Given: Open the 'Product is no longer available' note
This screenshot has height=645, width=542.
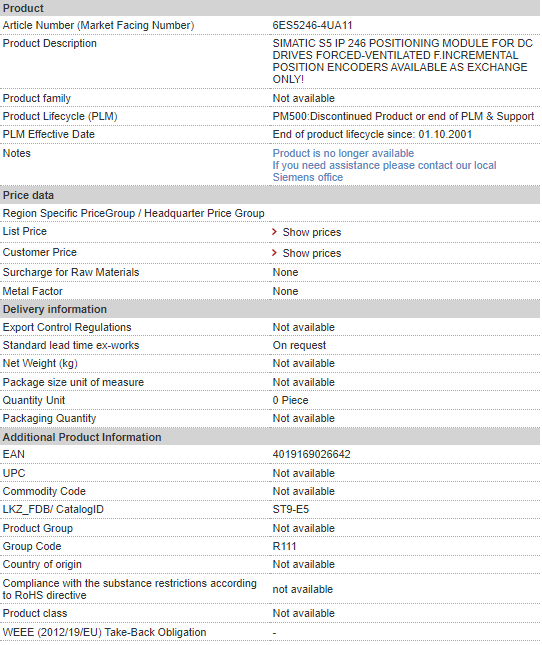Looking at the screenshot, I should pyautogui.click(x=343, y=153).
